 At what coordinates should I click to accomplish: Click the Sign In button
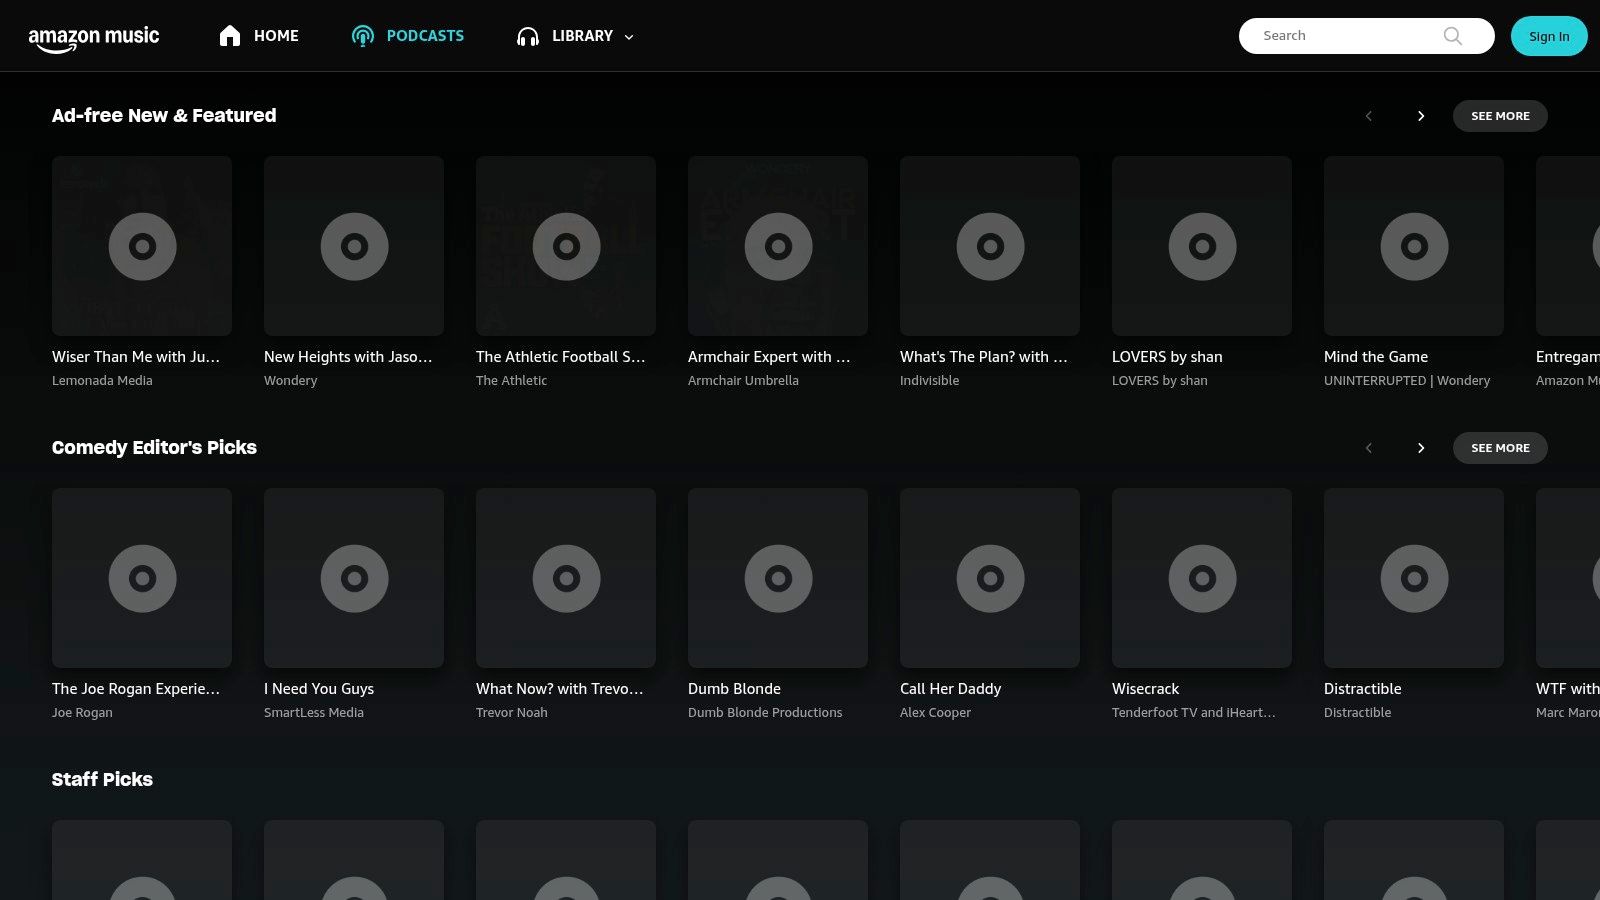1549,36
